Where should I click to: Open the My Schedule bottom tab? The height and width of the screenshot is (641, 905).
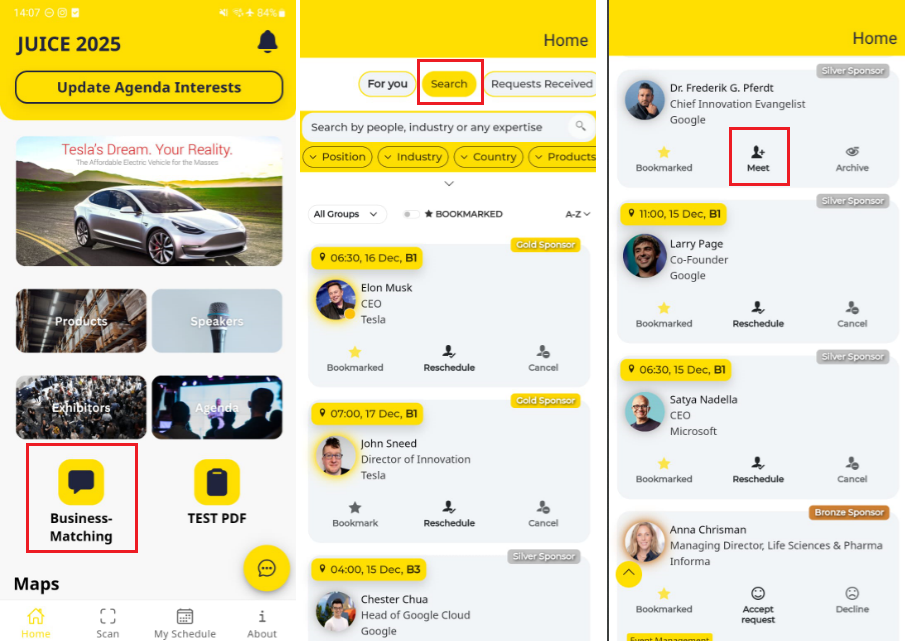(185, 623)
